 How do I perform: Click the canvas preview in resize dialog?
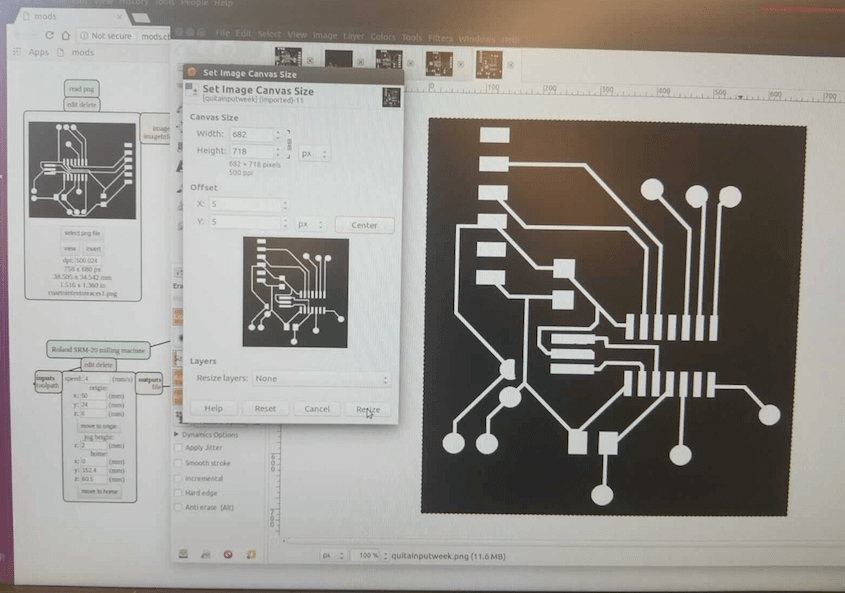pyautogui.click(x=295, y=292)
